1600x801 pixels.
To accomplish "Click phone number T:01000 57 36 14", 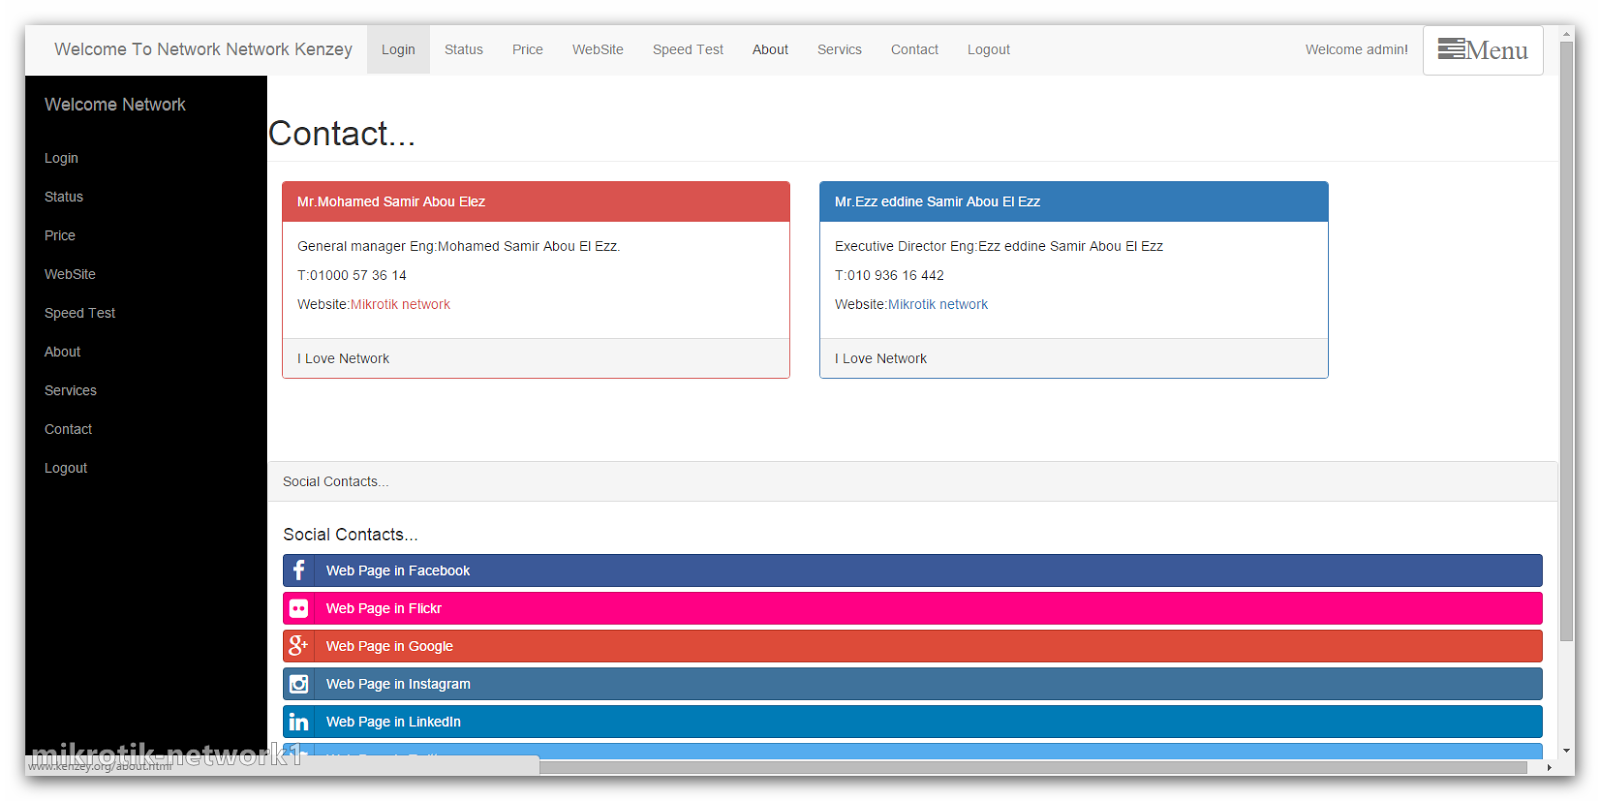I will coord(352,276).
